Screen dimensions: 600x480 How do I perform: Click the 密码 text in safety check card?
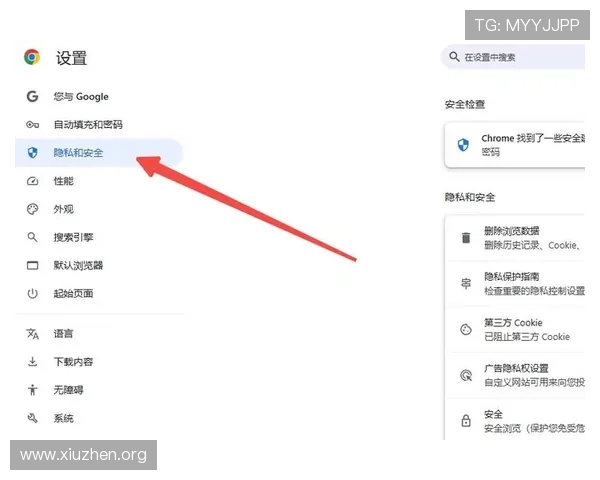tap(491, 152)
